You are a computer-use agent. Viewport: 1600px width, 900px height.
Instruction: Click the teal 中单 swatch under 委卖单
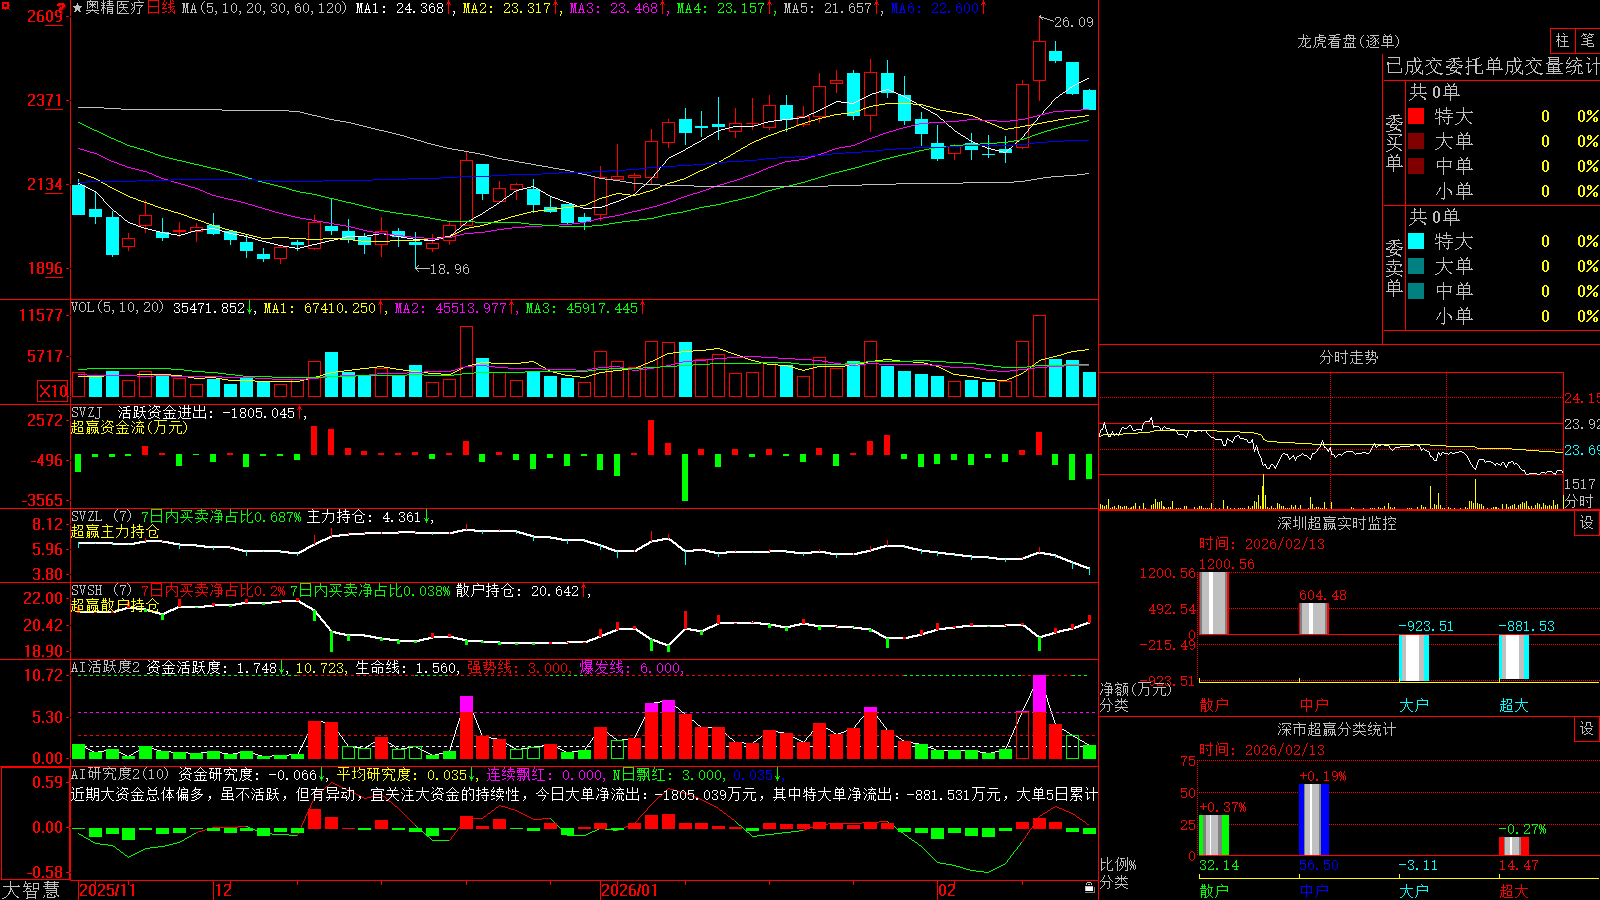(1416, 290)
